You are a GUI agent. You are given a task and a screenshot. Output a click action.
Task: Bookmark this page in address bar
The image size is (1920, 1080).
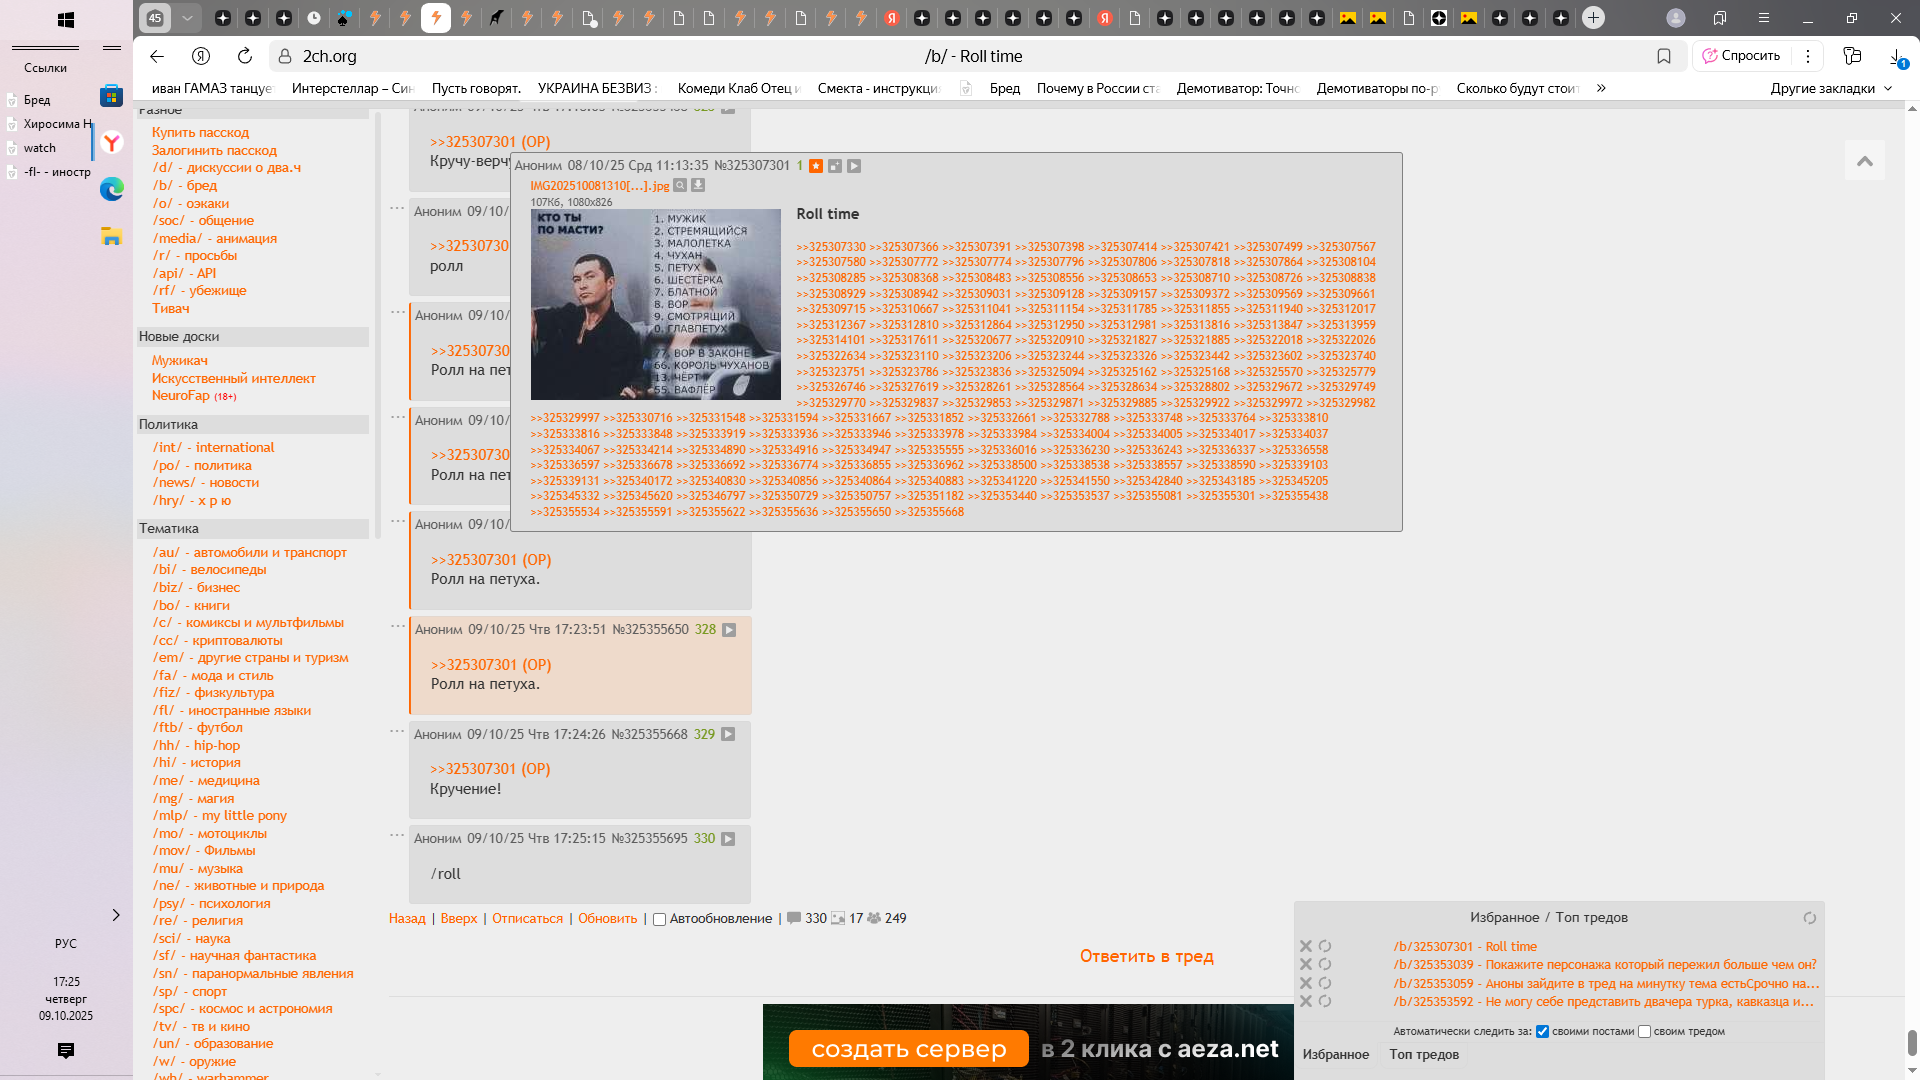click(x=1664, y=56)
